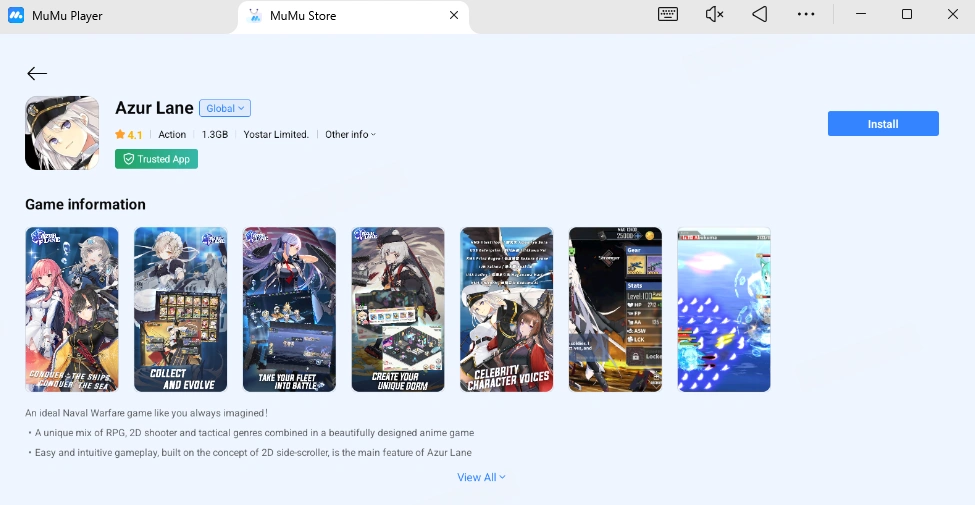Expand description with View All
Image resolution: width=975 pixels, height=505 pixels.
coord(481,477)
